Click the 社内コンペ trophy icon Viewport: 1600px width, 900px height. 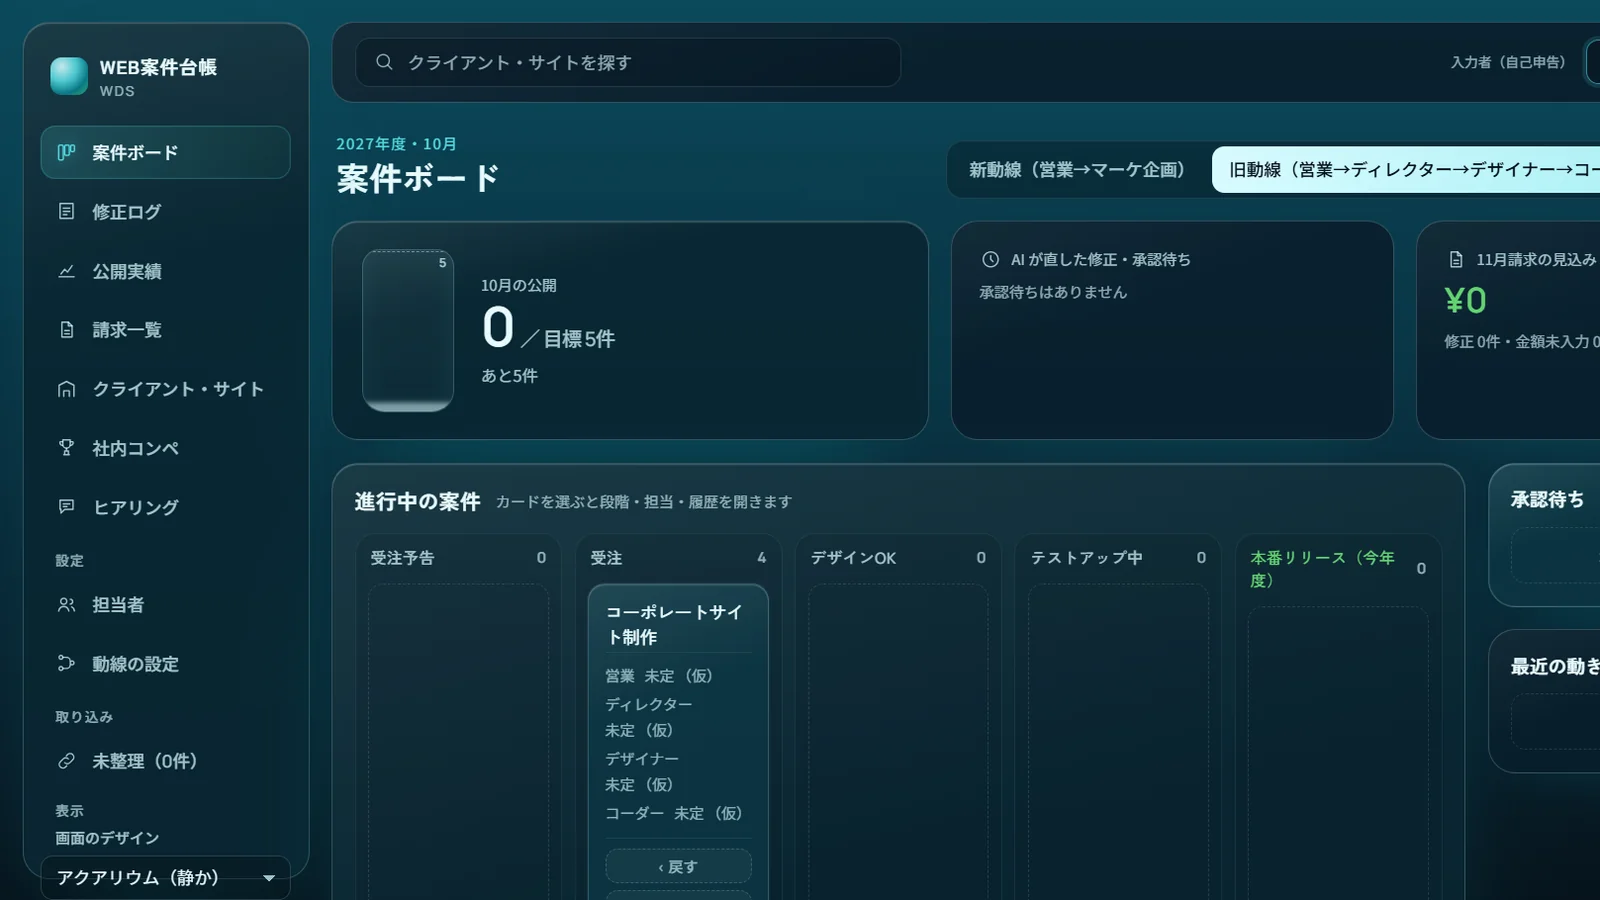(x=66, y=448)
